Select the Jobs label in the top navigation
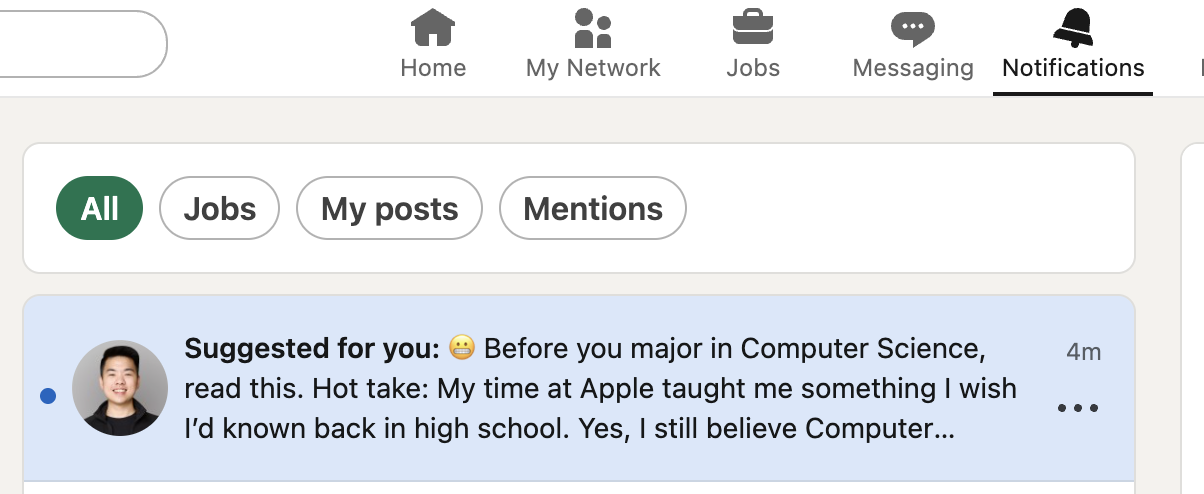The height and width of the screenshot is (494, 1204). 753,68
